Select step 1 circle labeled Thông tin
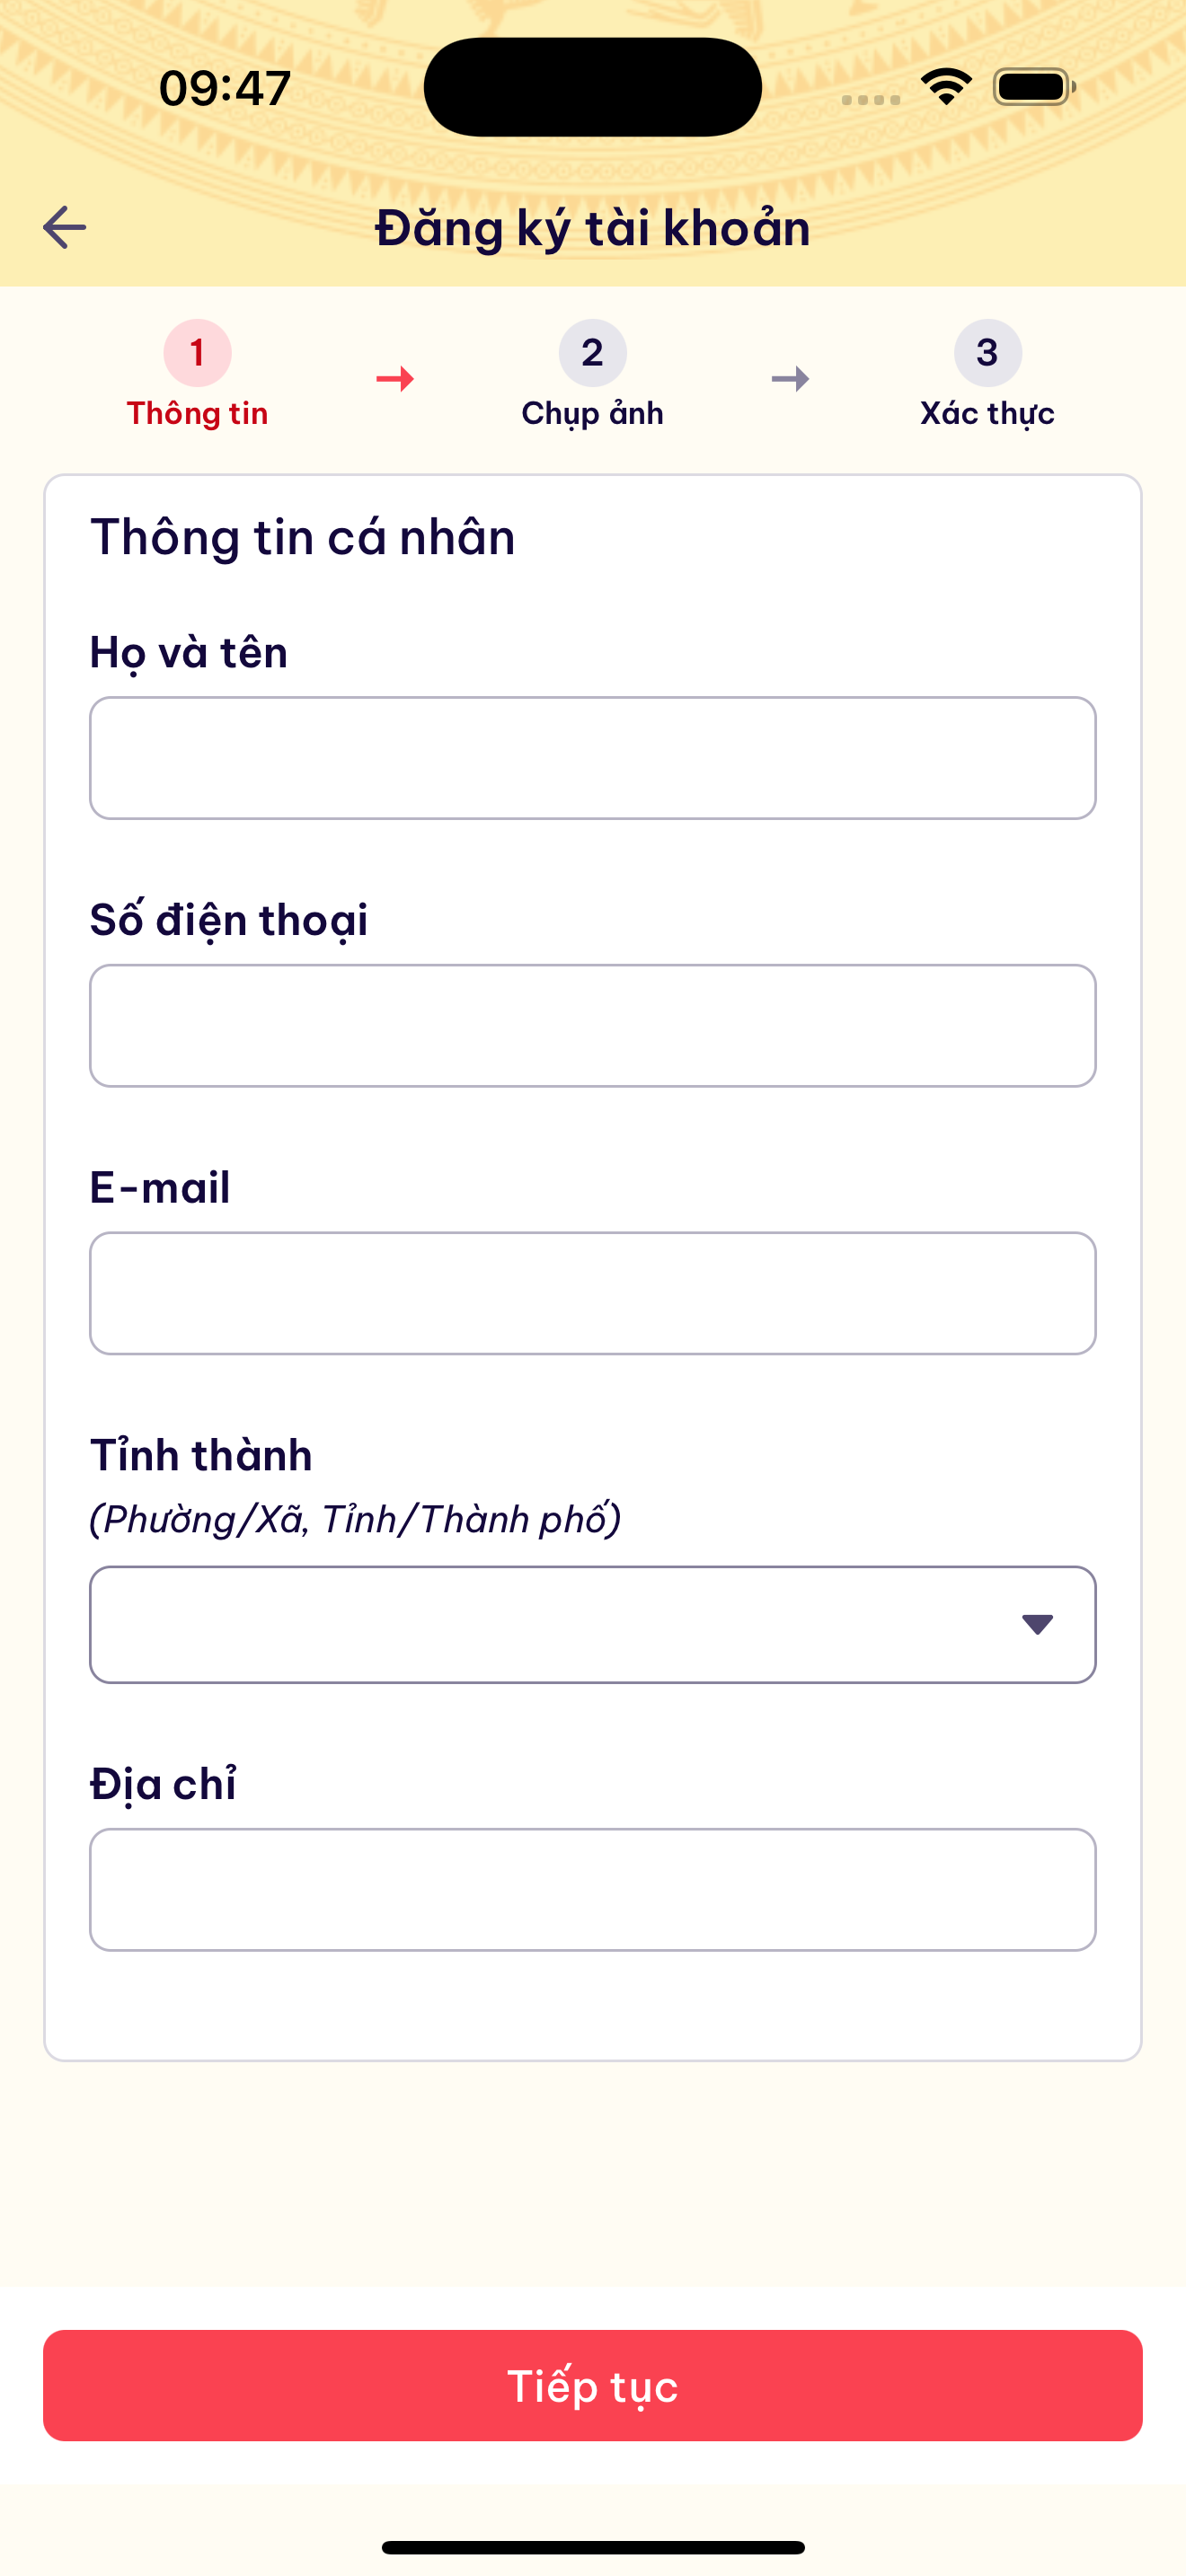This screenshot has width=1186, height=2576. [x=197, y=352]
